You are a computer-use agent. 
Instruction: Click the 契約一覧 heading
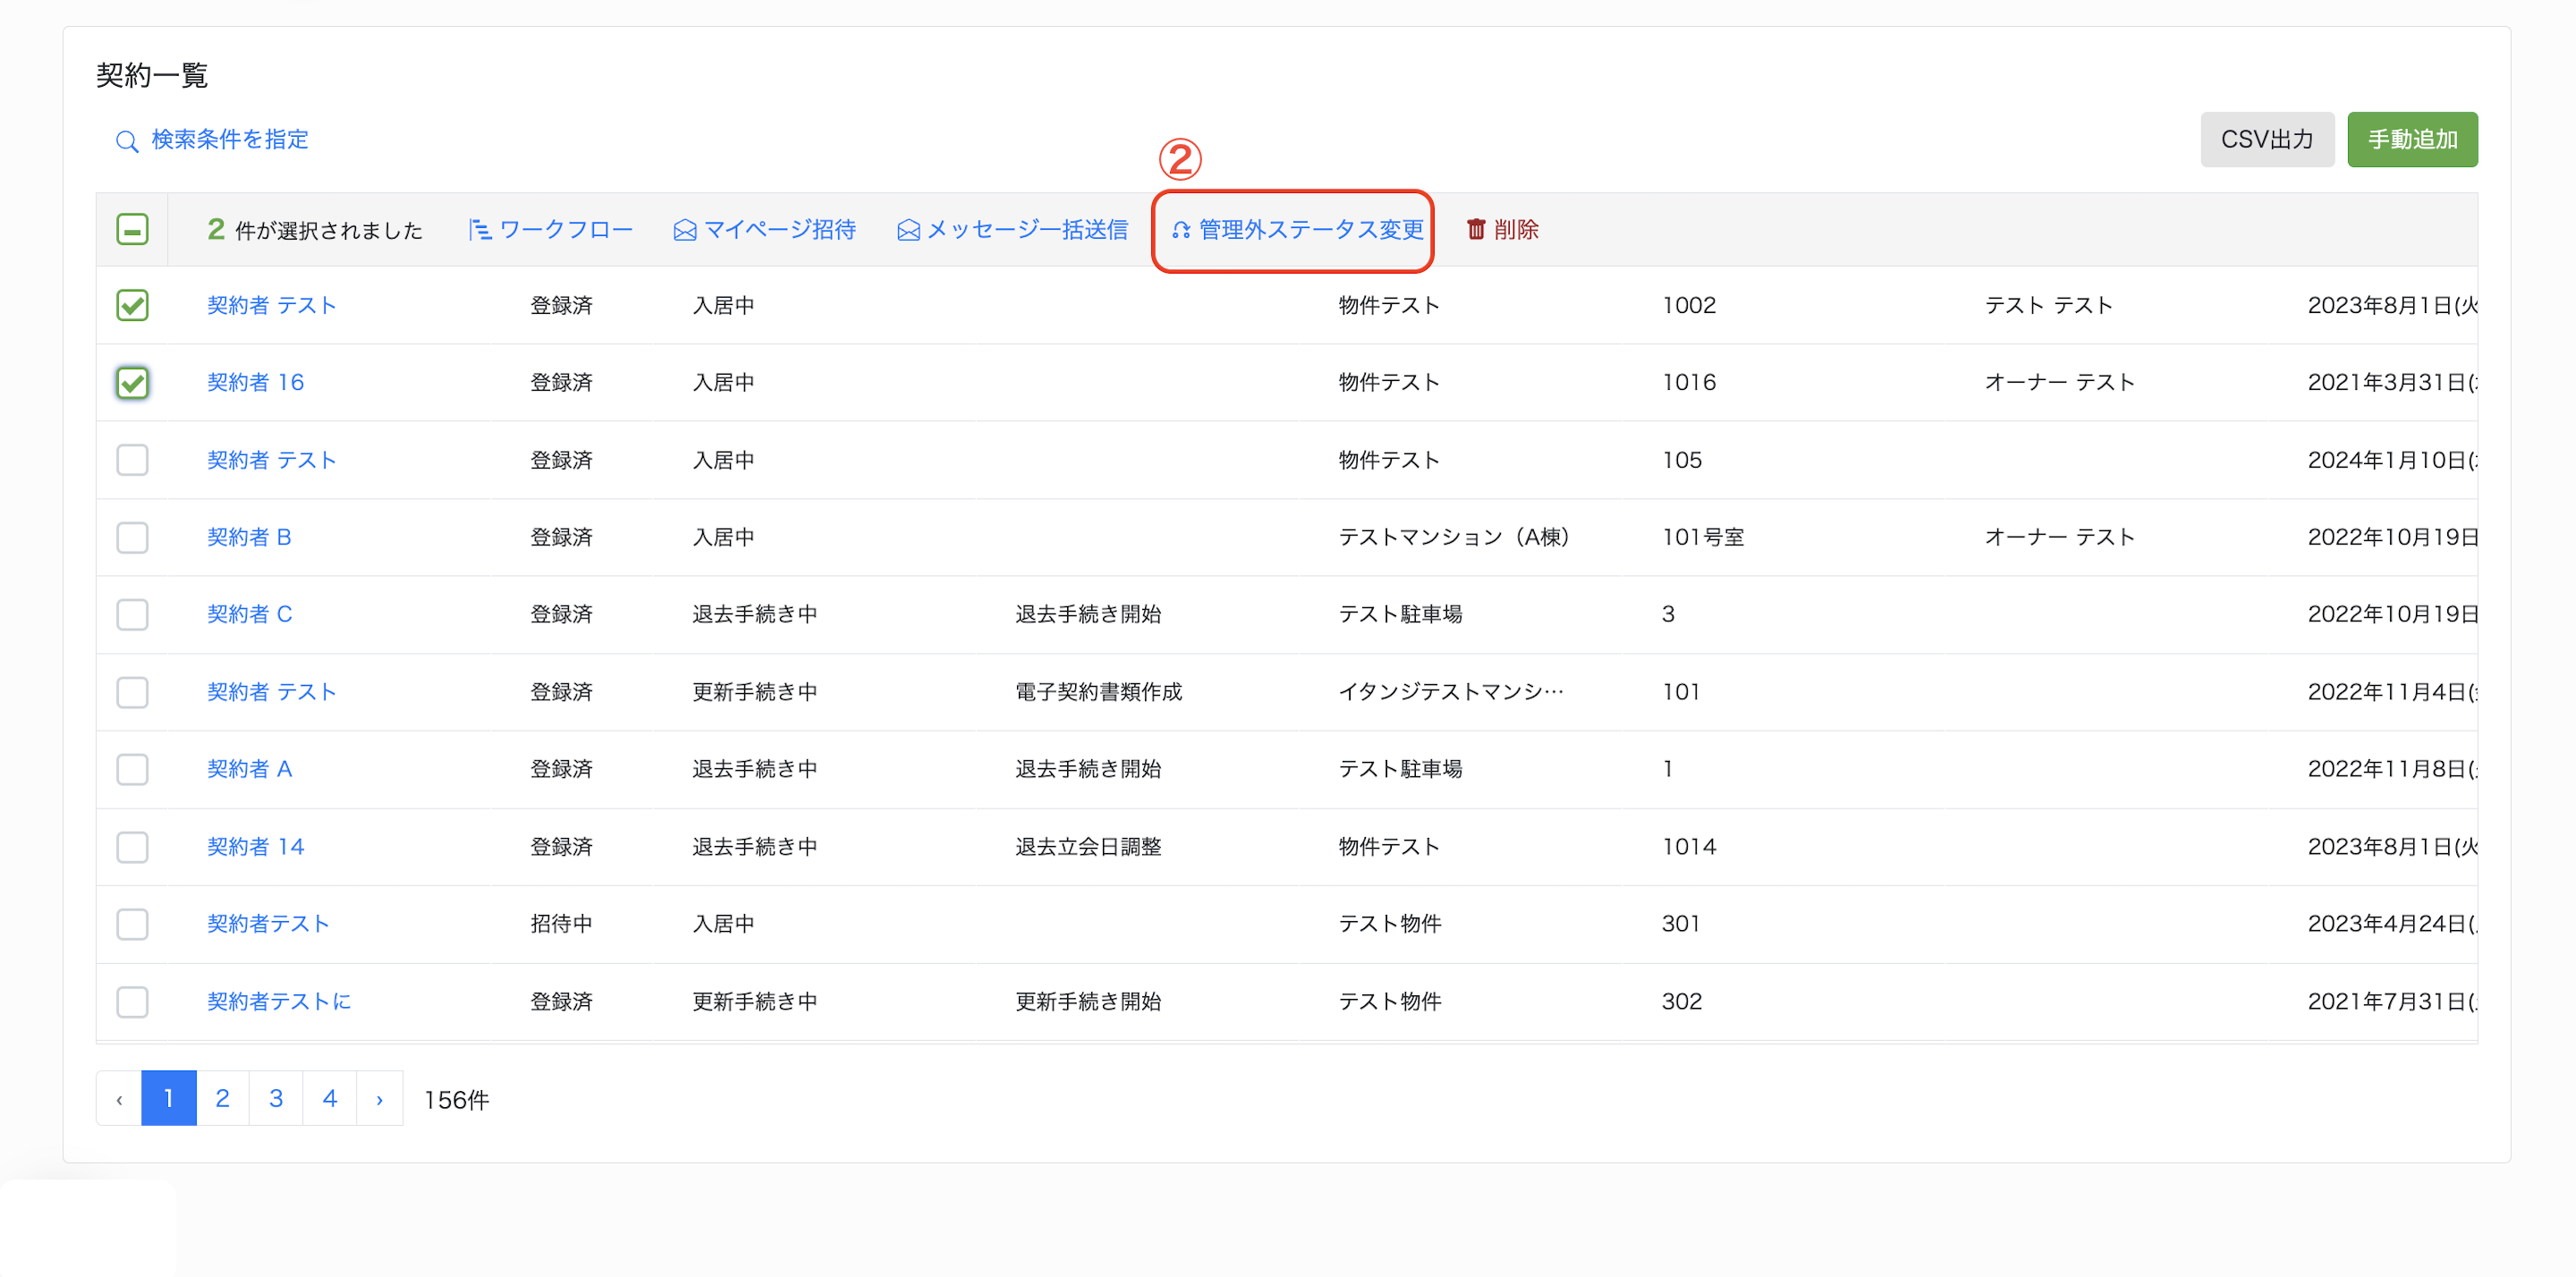(x=152, y=75)
